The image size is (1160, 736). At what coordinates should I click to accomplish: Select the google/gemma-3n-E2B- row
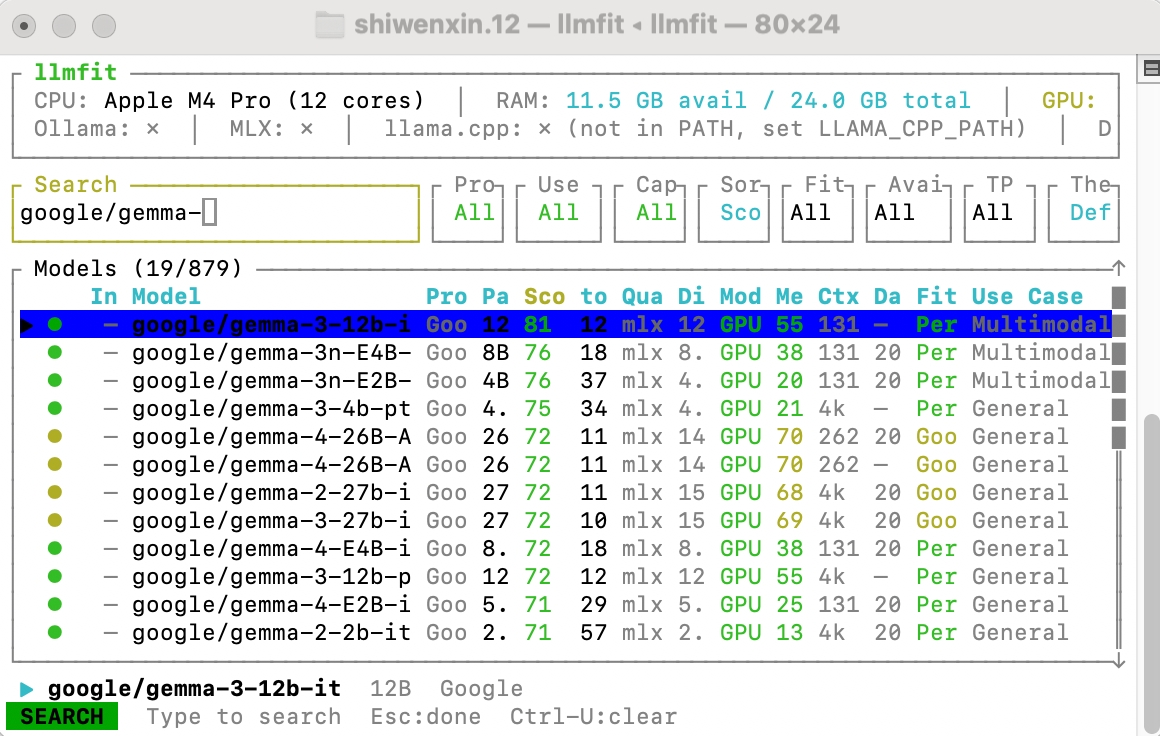pos(566,381)
